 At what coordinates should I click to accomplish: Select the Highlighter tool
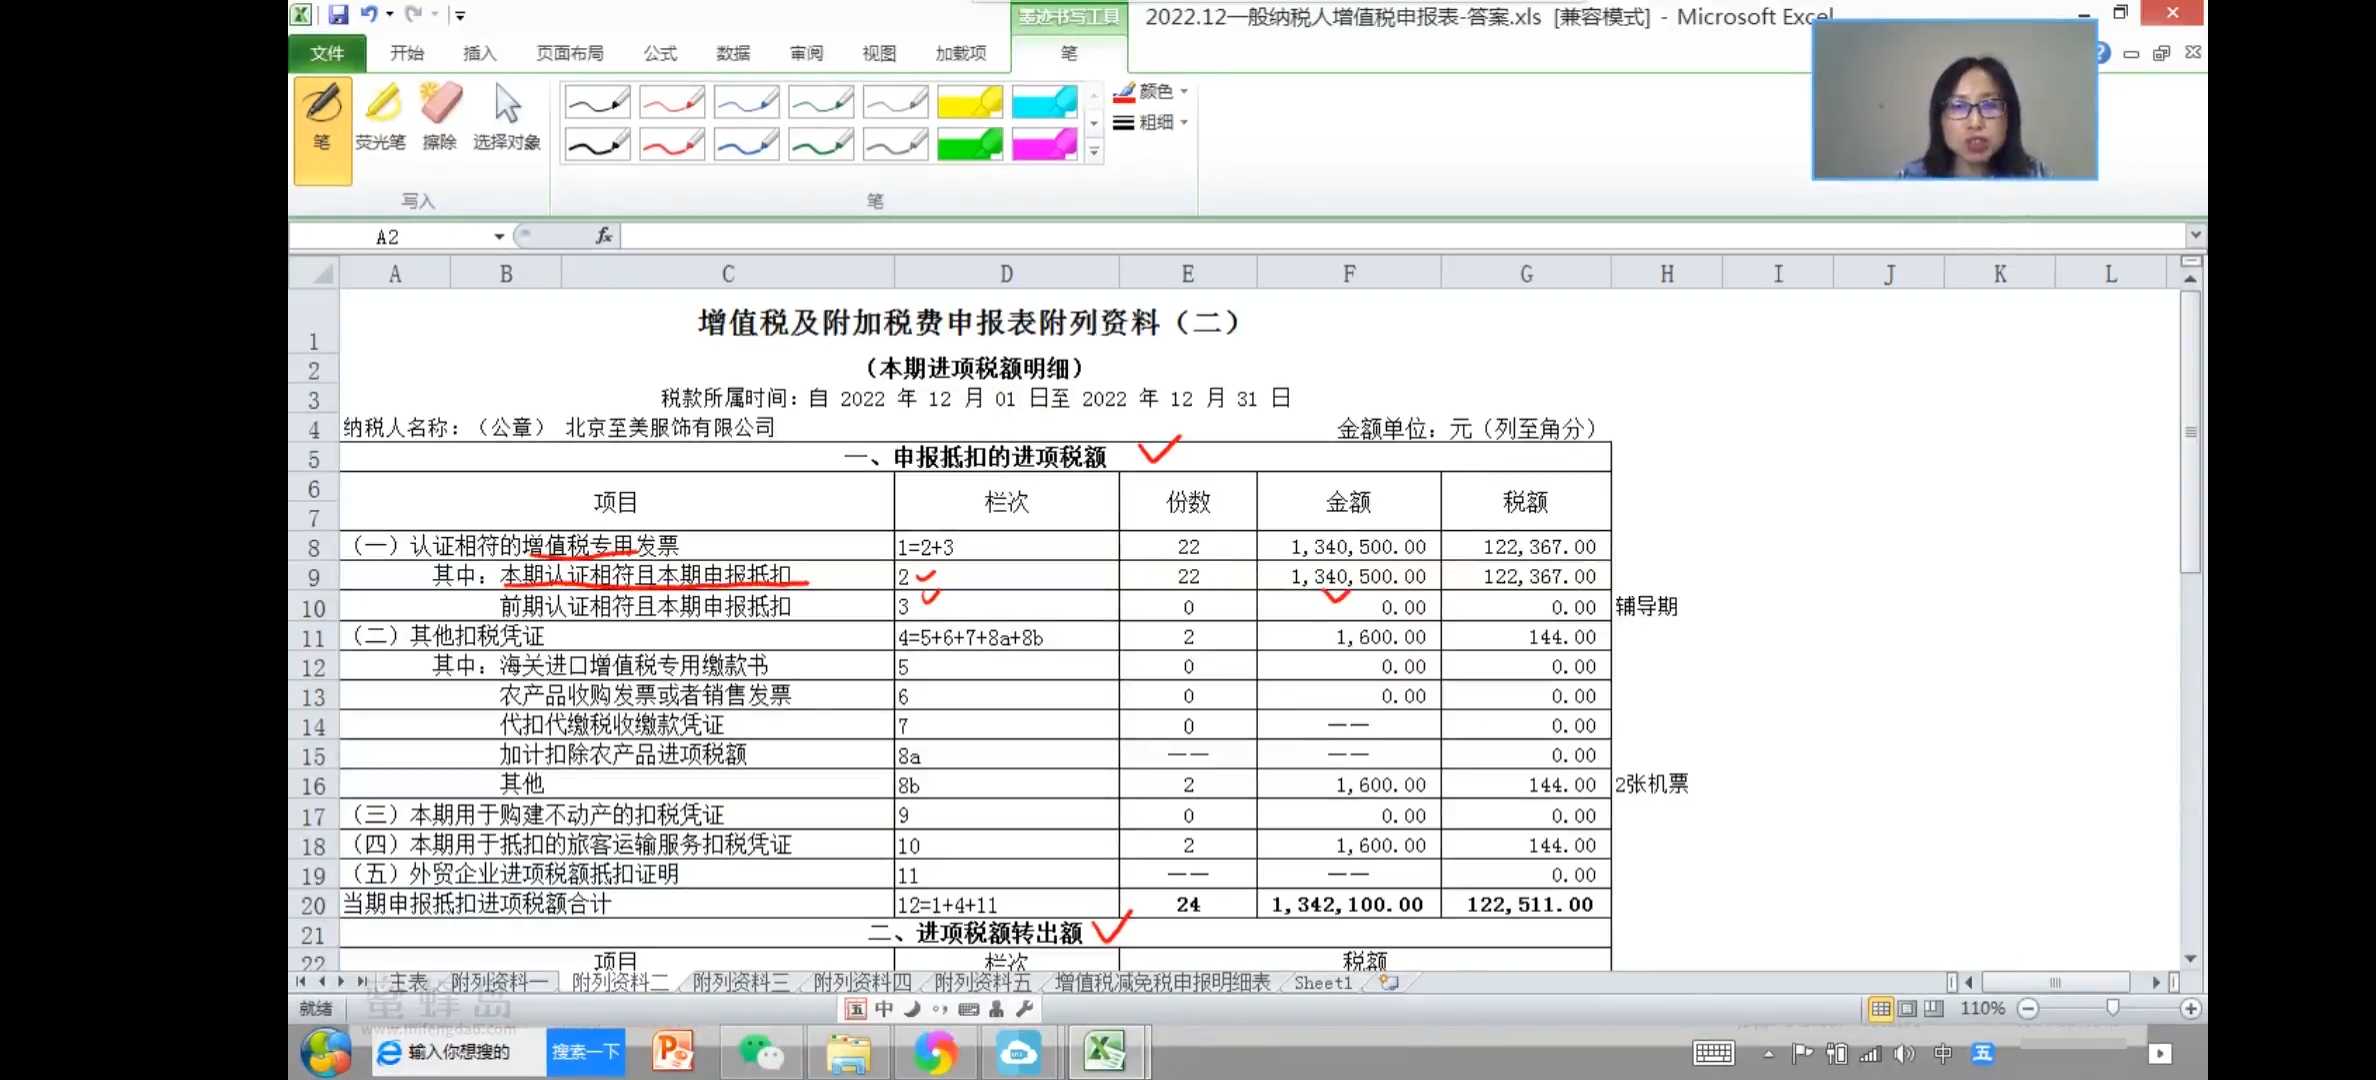[x=381, y=118]
